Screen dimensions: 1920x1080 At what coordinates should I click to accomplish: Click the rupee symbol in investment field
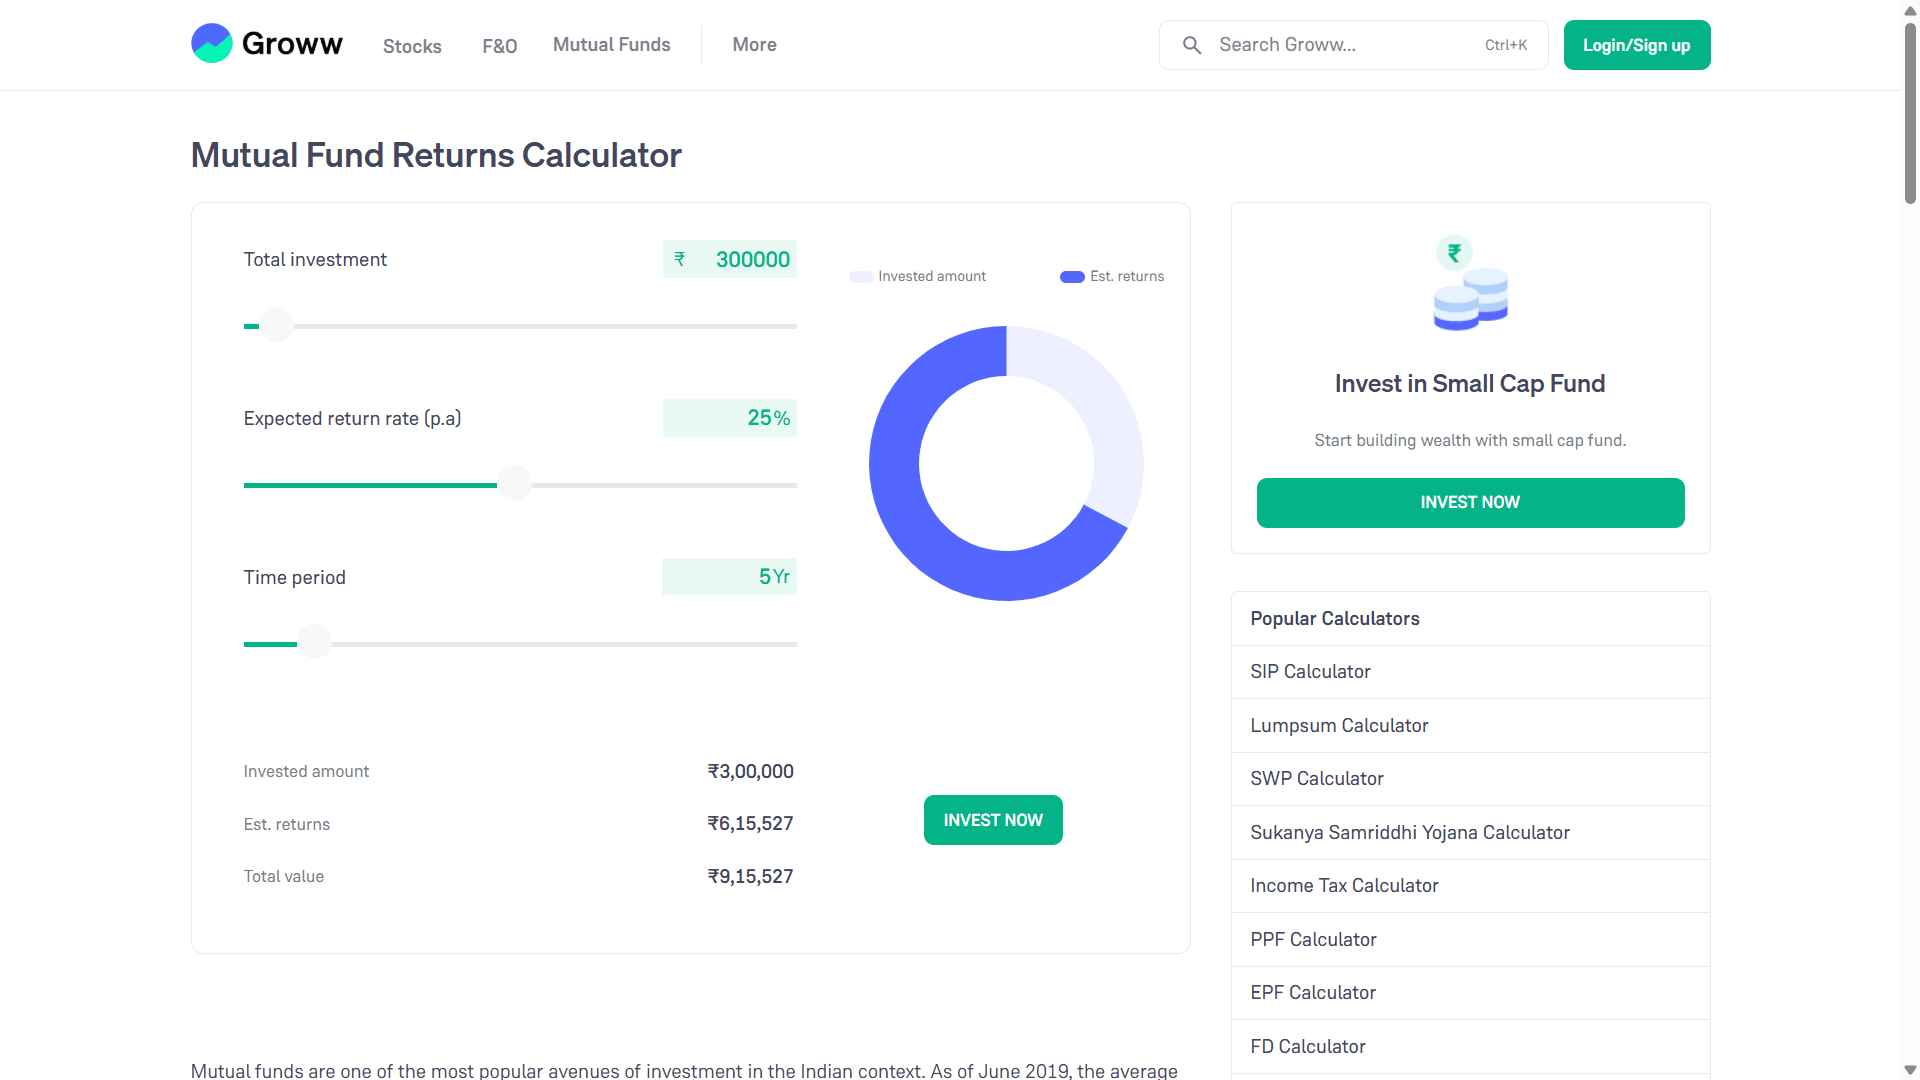click(x=680, y=259)
